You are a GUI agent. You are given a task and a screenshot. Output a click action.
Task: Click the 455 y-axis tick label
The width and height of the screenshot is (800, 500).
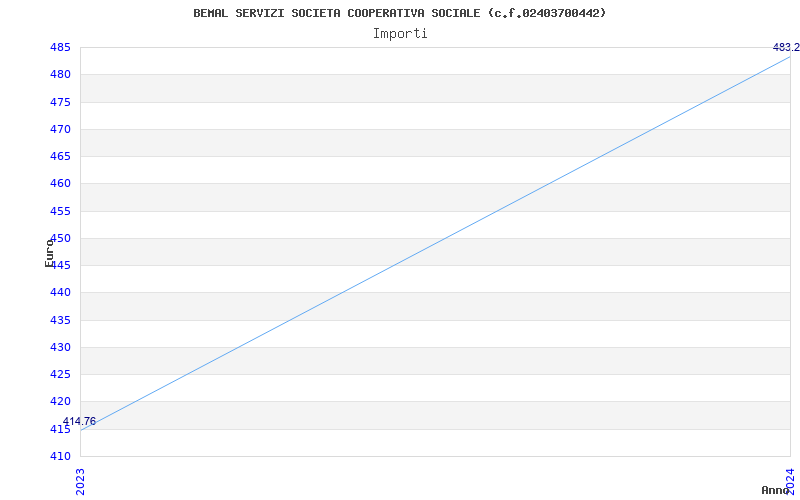60,211
